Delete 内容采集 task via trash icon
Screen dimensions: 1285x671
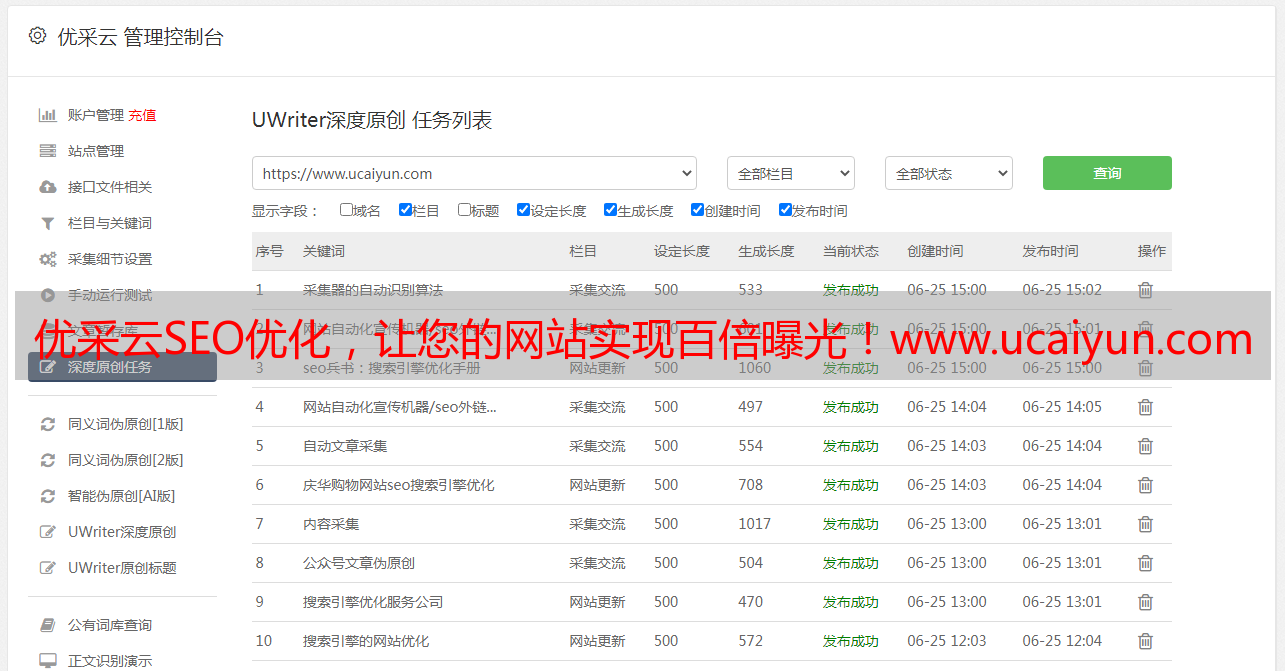1146,524
